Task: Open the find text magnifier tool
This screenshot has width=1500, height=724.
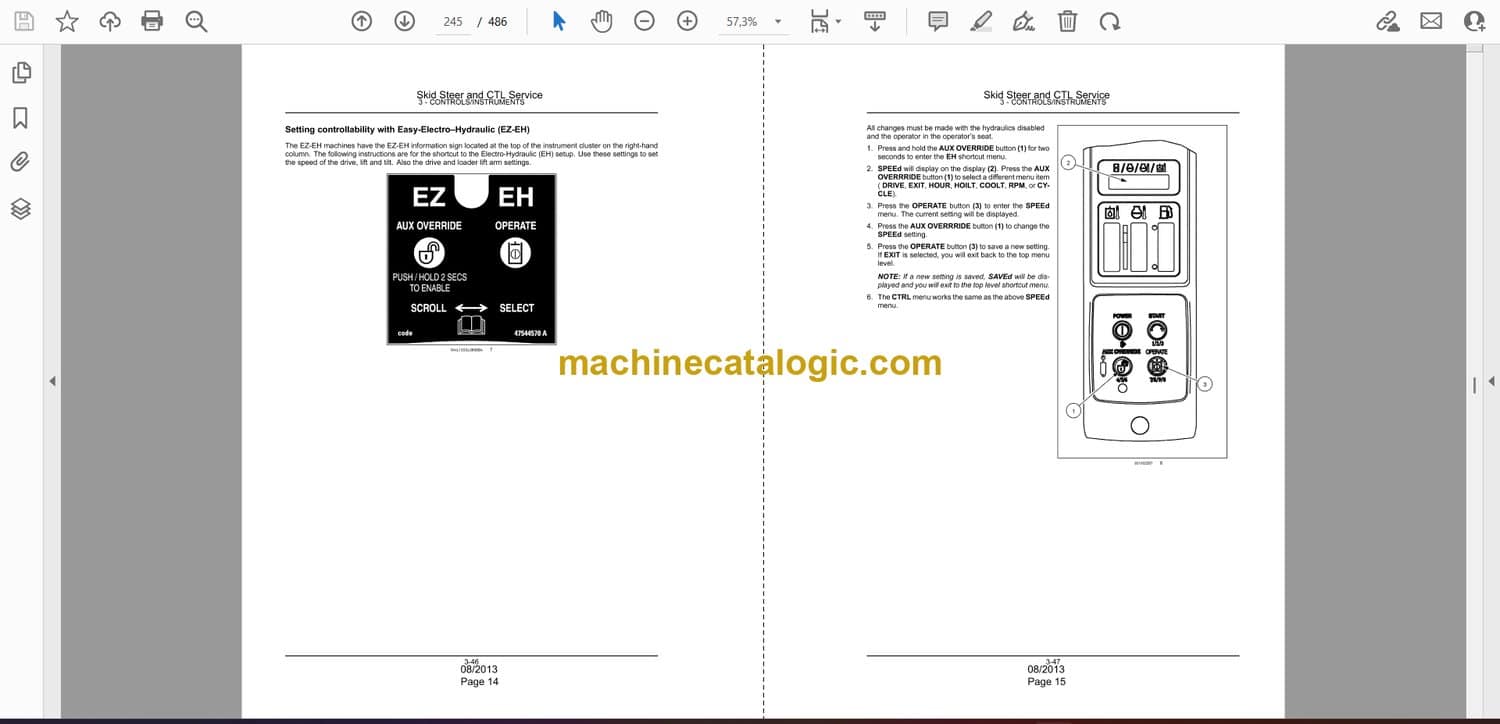Action: point(196,21)
